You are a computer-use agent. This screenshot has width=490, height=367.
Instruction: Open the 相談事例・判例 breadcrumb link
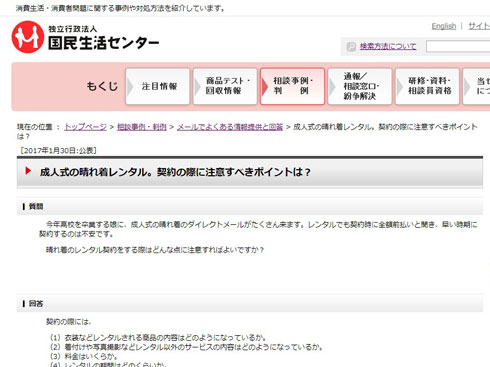142,127
